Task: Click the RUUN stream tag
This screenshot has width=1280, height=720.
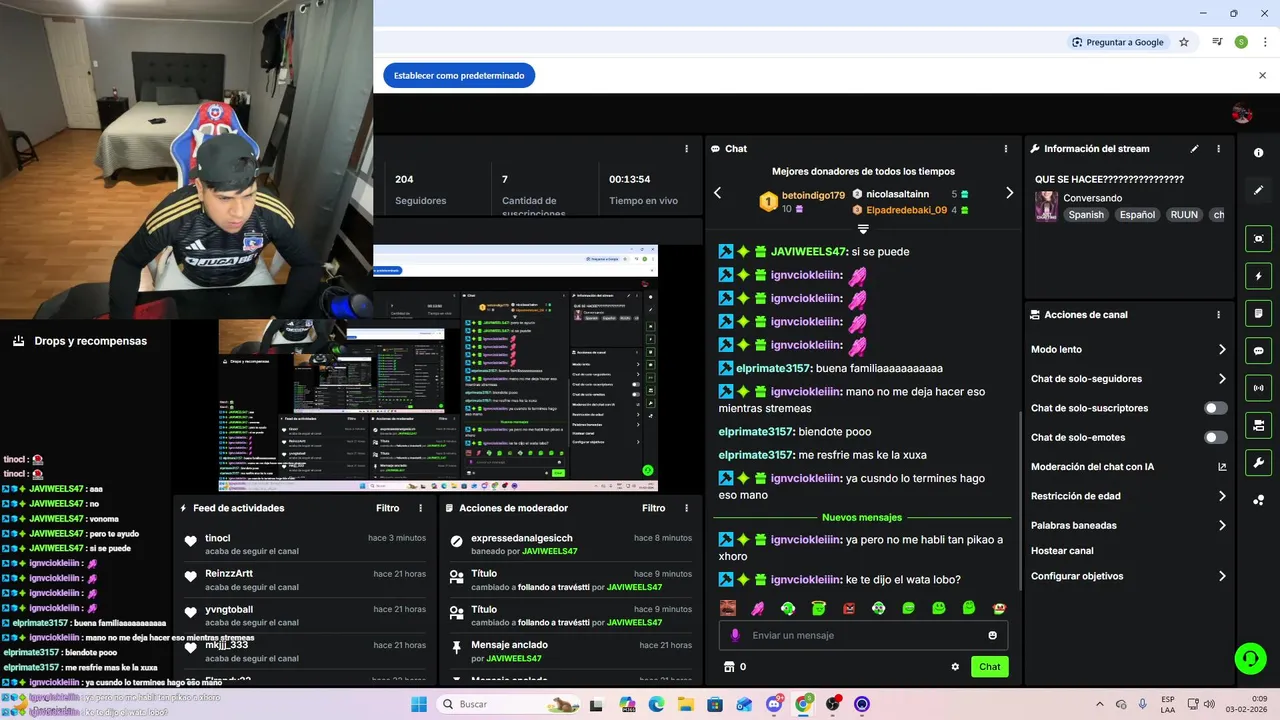Action: [1184, 215]
